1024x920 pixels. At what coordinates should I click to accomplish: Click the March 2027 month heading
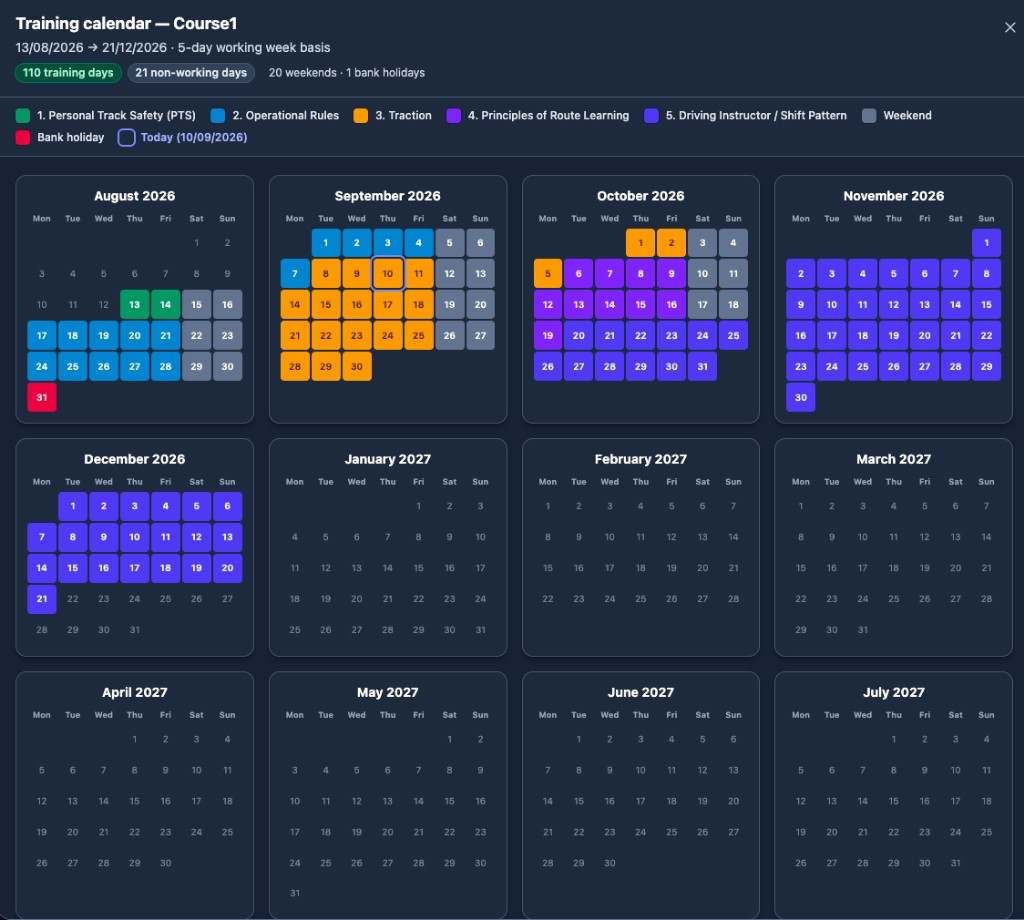893,459
